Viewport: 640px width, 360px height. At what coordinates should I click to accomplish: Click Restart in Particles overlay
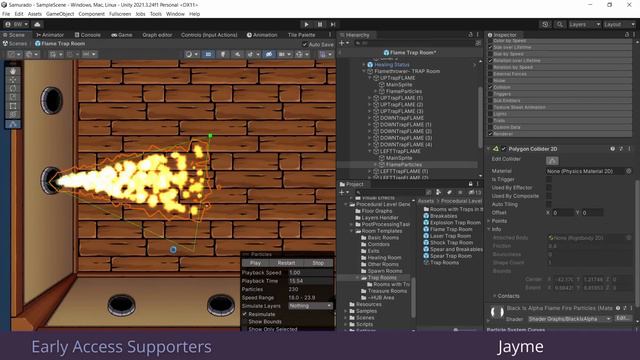[286, 263]
